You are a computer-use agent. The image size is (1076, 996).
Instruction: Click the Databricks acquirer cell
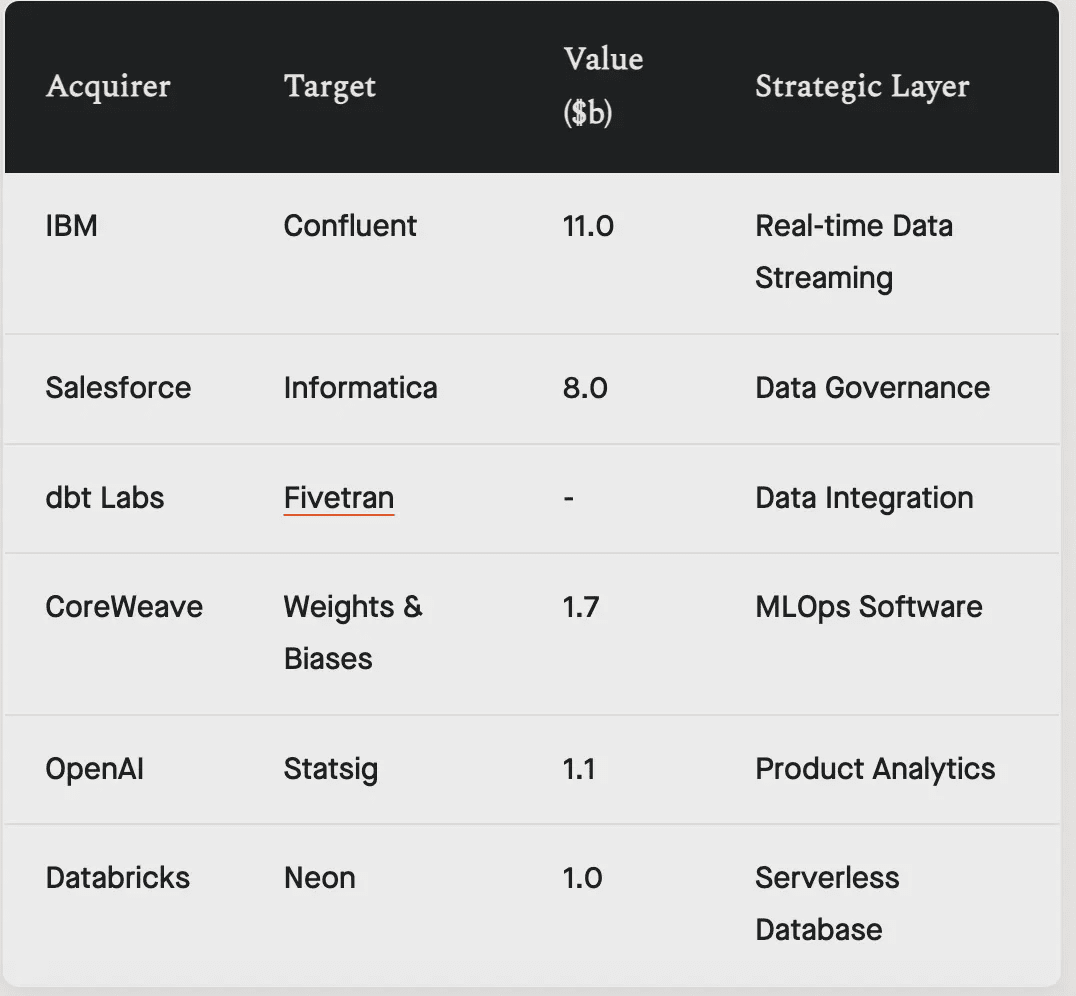(x=117, y=878)
